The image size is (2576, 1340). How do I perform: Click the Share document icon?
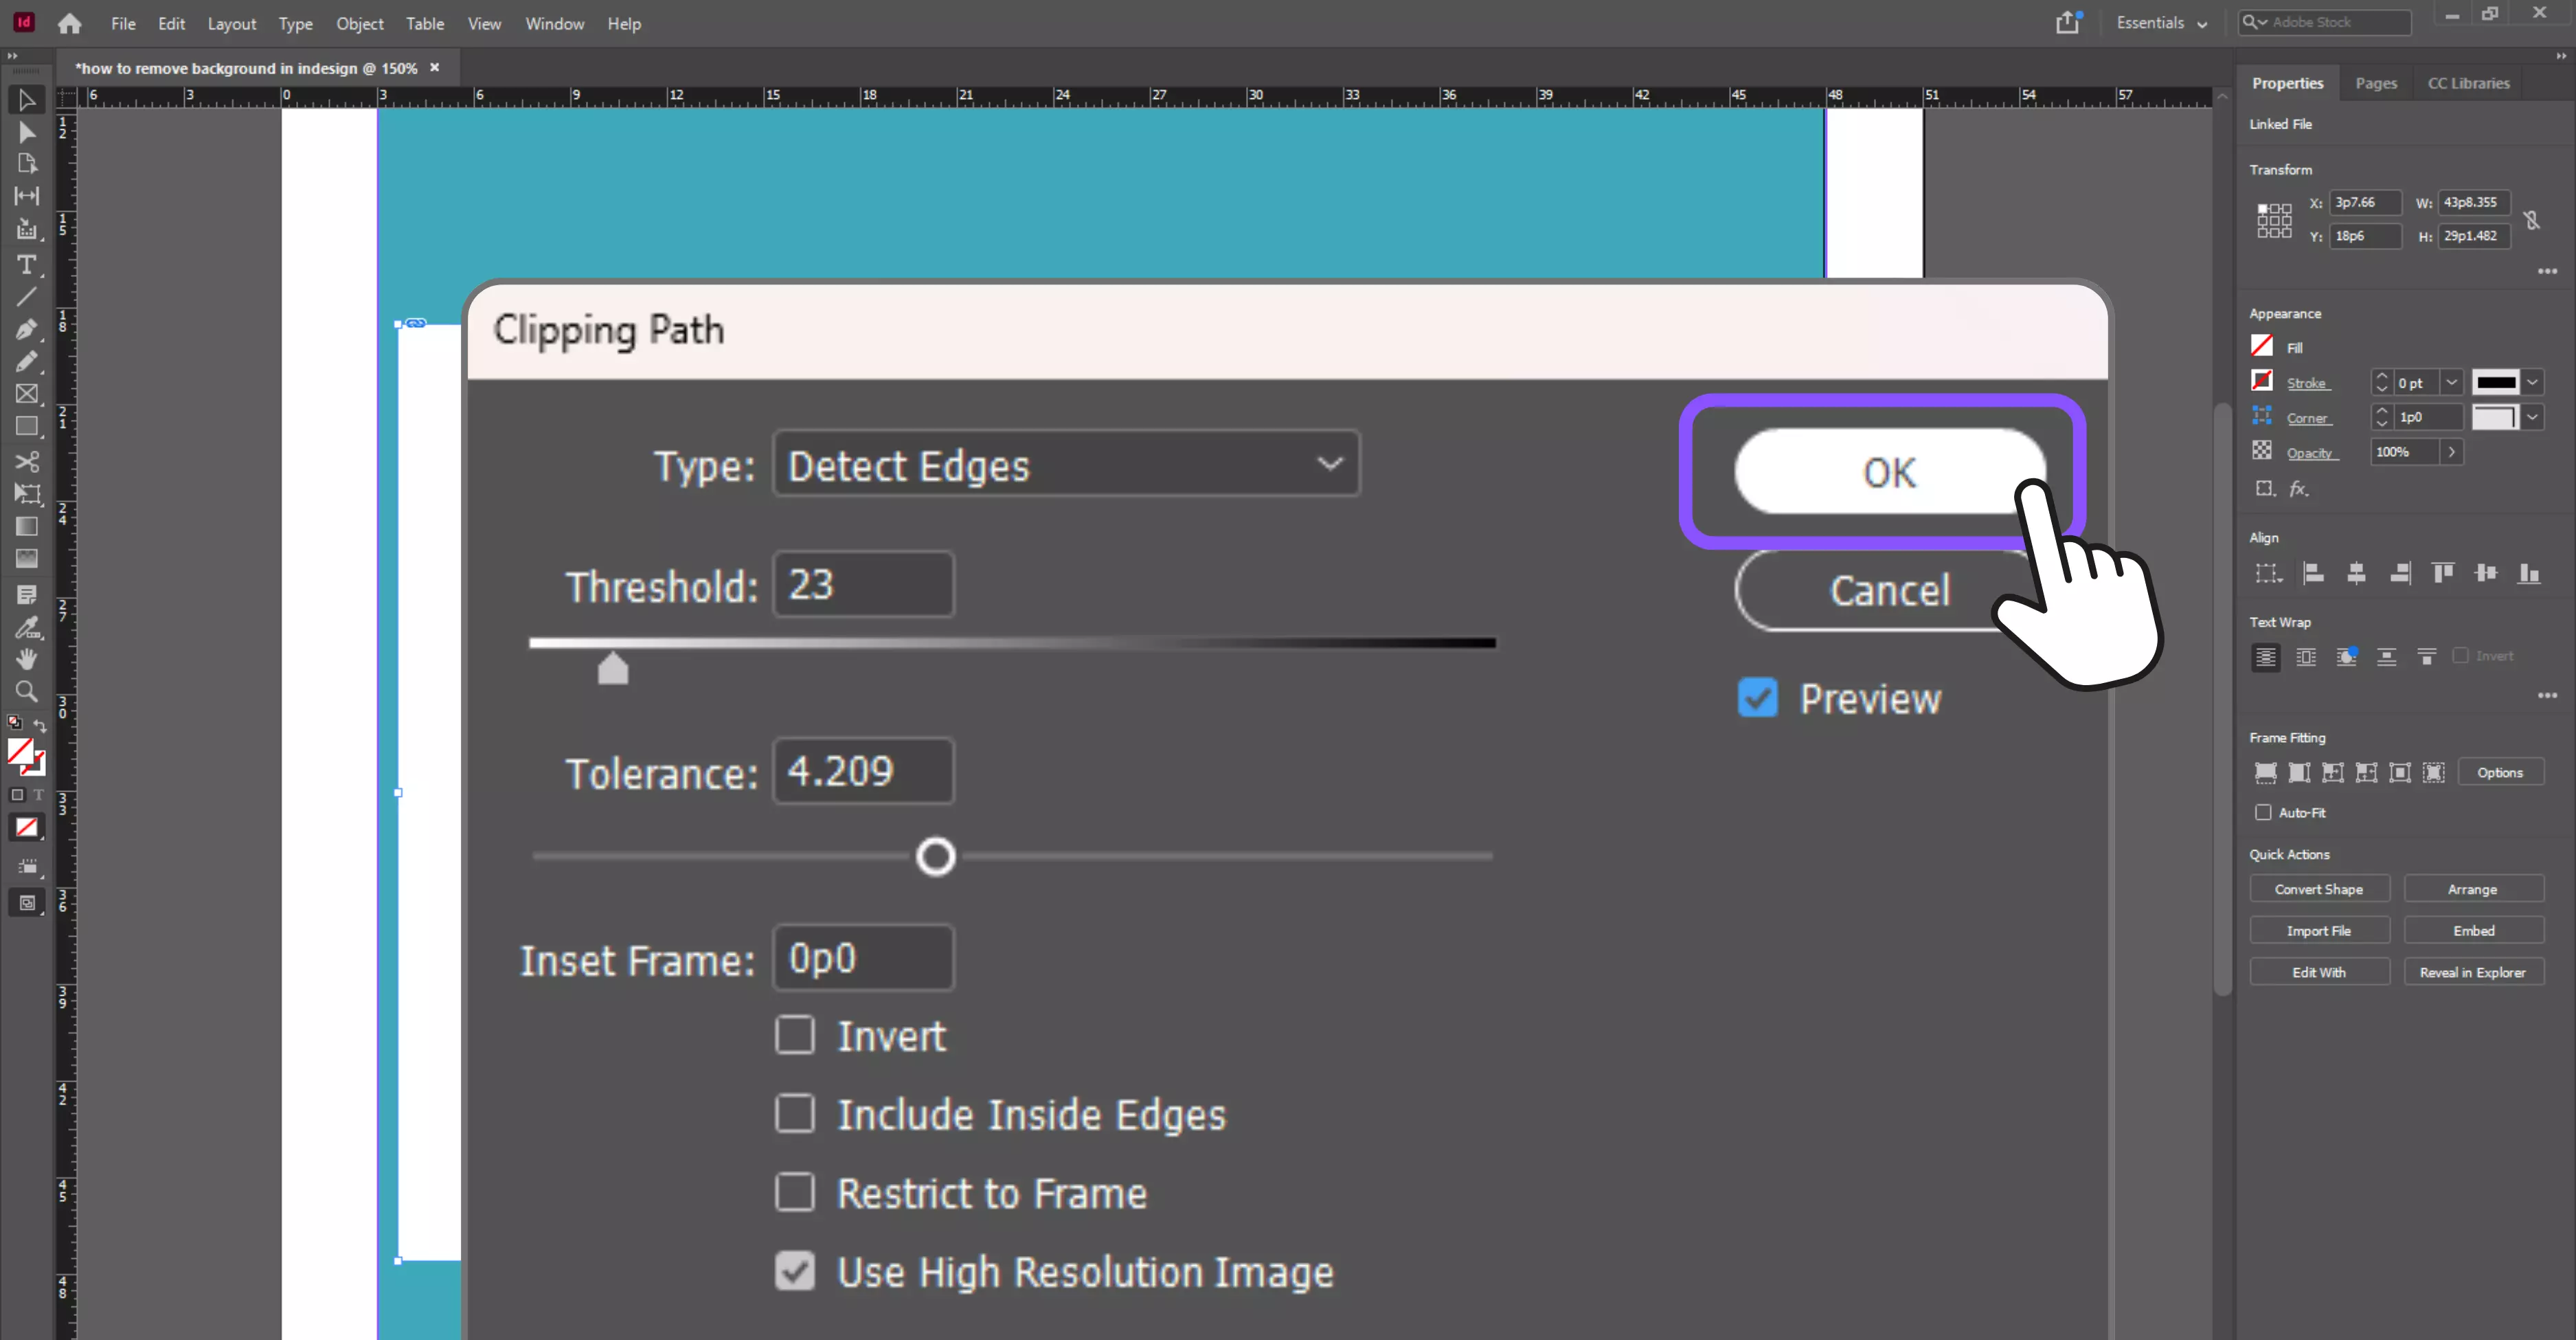click(x=2067, y=23)
